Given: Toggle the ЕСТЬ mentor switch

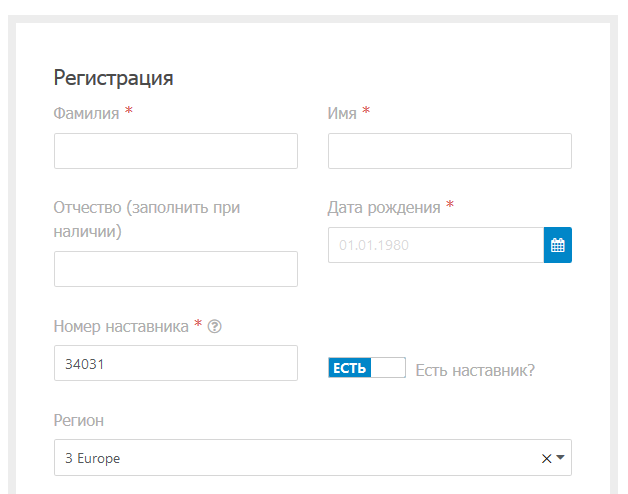Looking at the screenshot, I should point(367,367).
